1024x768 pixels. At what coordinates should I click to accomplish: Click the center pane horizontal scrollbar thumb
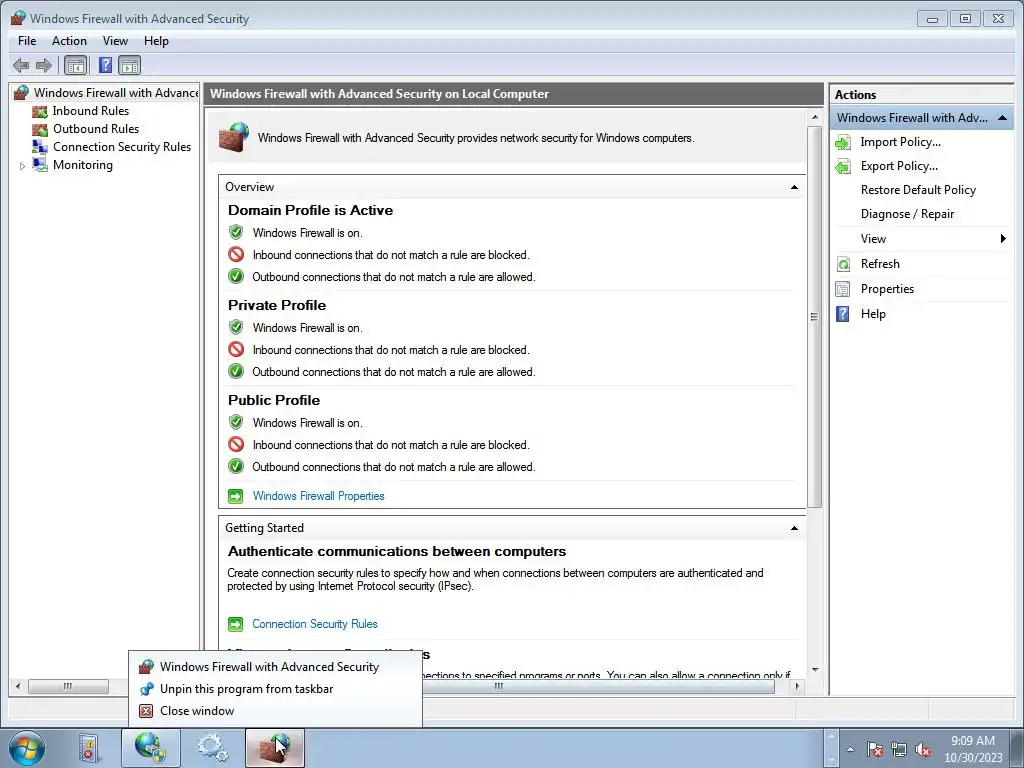click(498, 686)
